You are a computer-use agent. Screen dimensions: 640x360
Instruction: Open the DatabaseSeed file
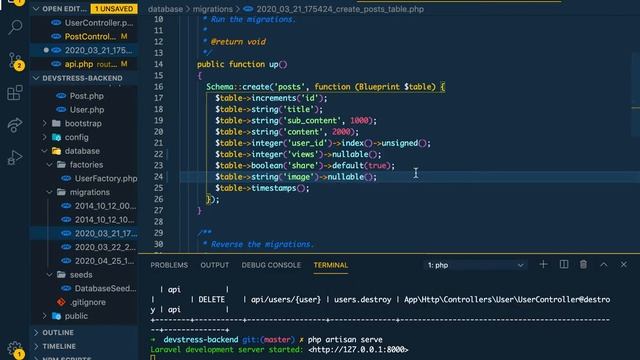tap(105, 289)
